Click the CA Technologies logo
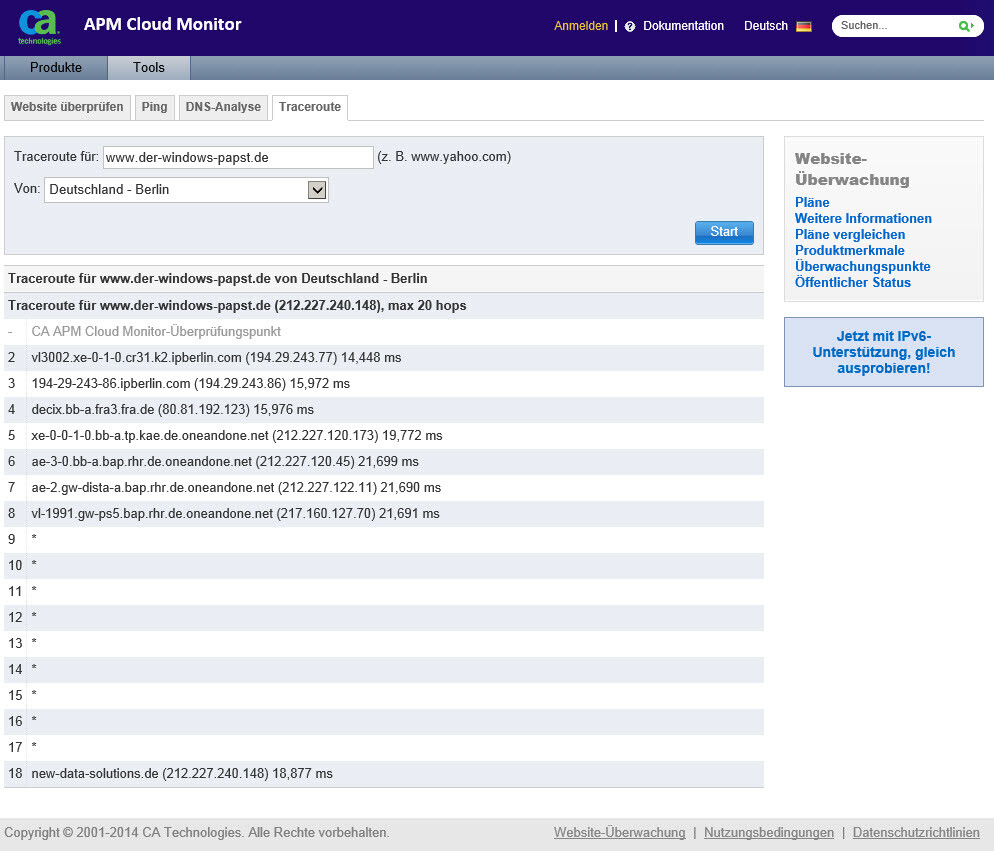994x851 pixels. click(x=39, y=27)
